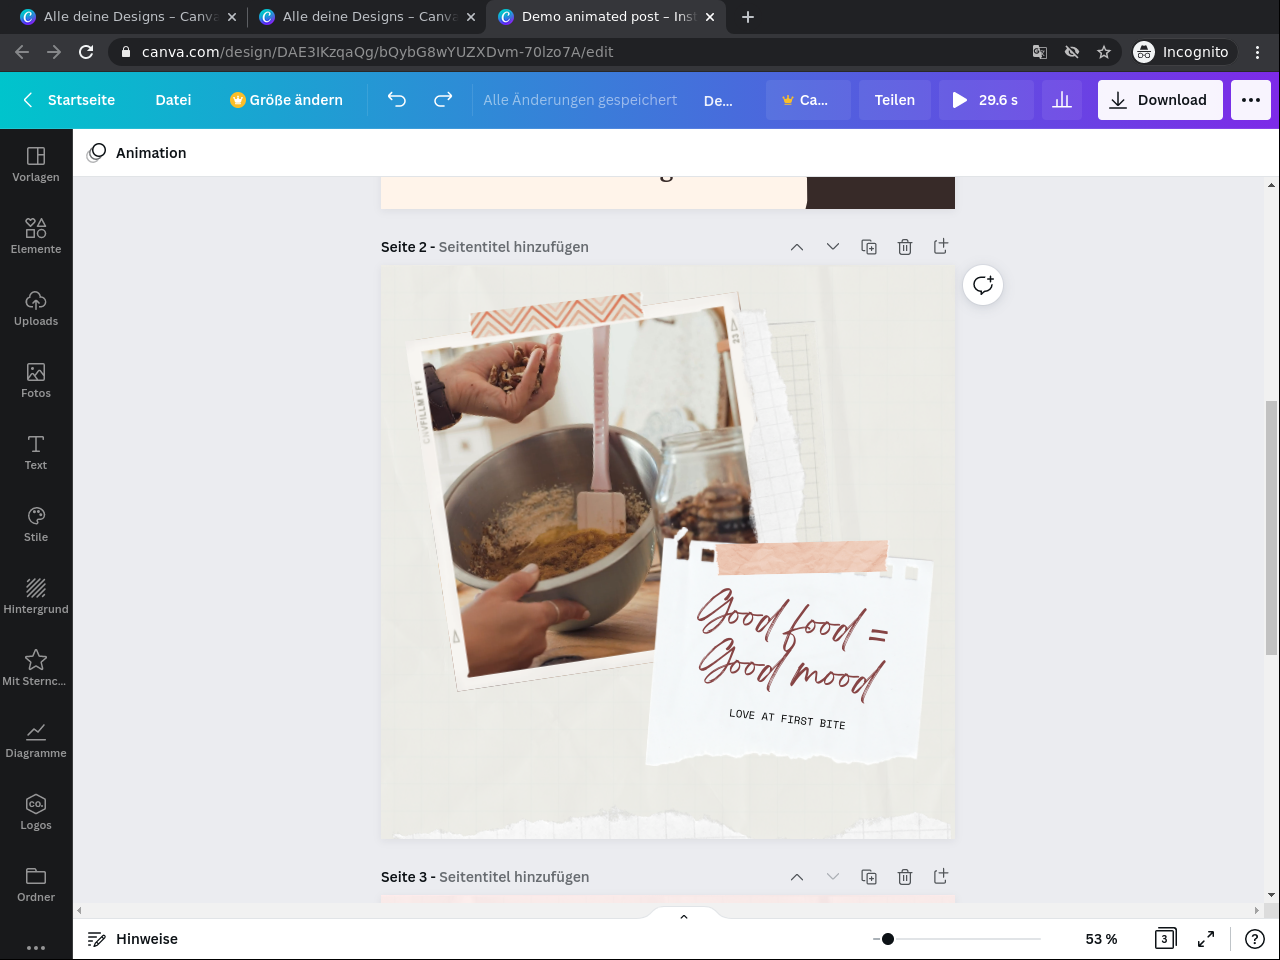The width and height of the screenshot is (1280, 960).
Task: Open the Fotos panel
Action: 36,381
